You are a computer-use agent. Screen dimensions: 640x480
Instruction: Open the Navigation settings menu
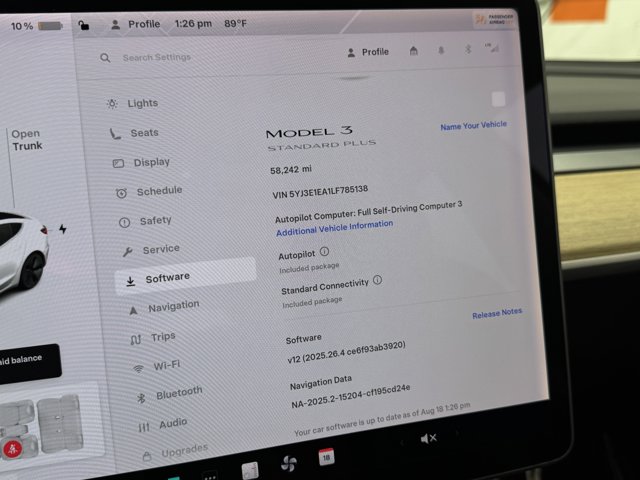[164, 307]
